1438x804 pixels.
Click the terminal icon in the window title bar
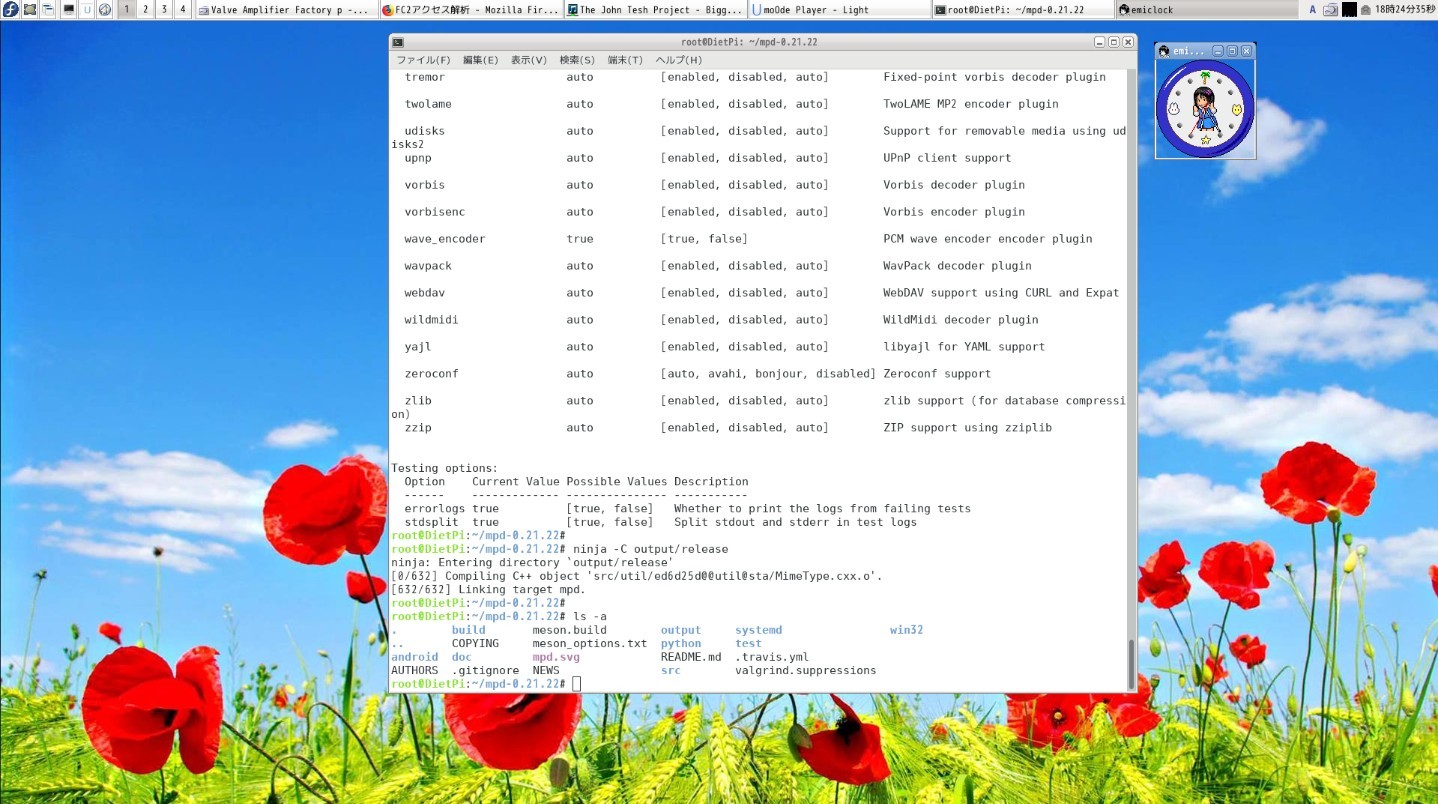397,41
